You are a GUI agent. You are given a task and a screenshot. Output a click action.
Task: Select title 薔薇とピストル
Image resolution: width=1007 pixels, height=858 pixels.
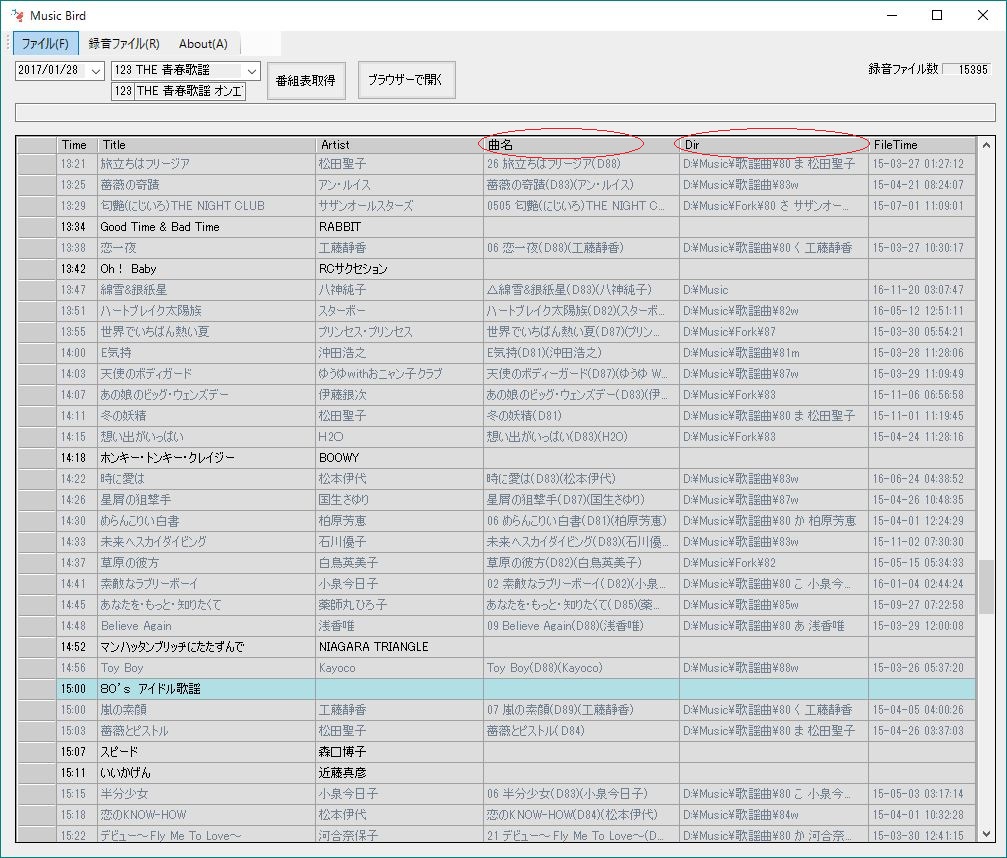(134, 731)
